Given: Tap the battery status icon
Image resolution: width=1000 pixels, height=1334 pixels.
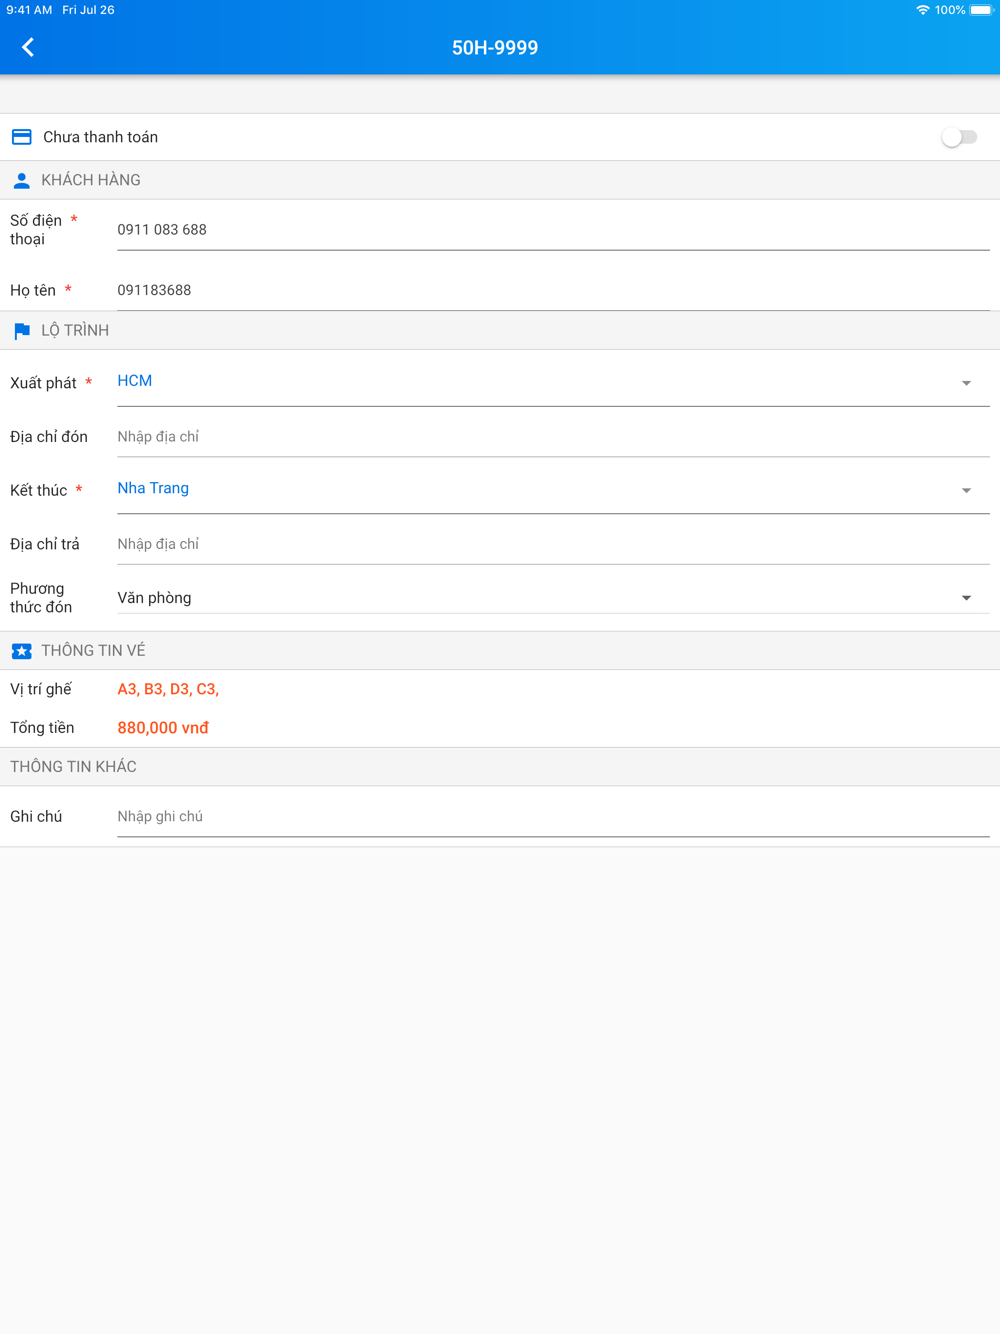Looking at the screenshot, I should [982, 10].
